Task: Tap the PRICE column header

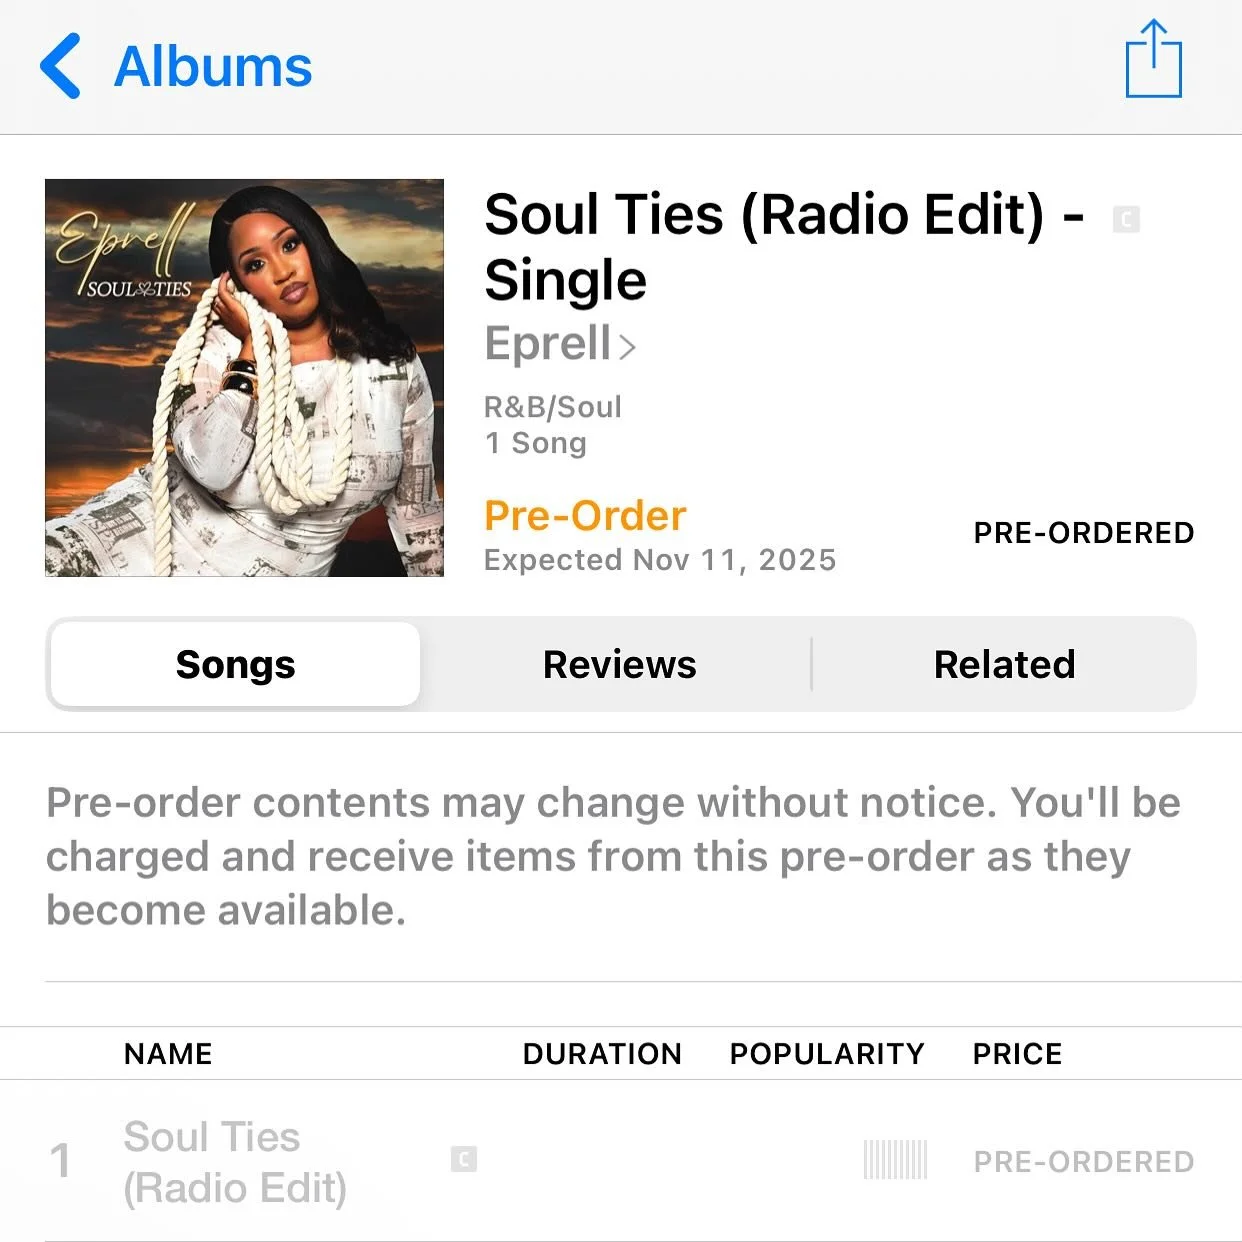Action: pos(1017,1054)
